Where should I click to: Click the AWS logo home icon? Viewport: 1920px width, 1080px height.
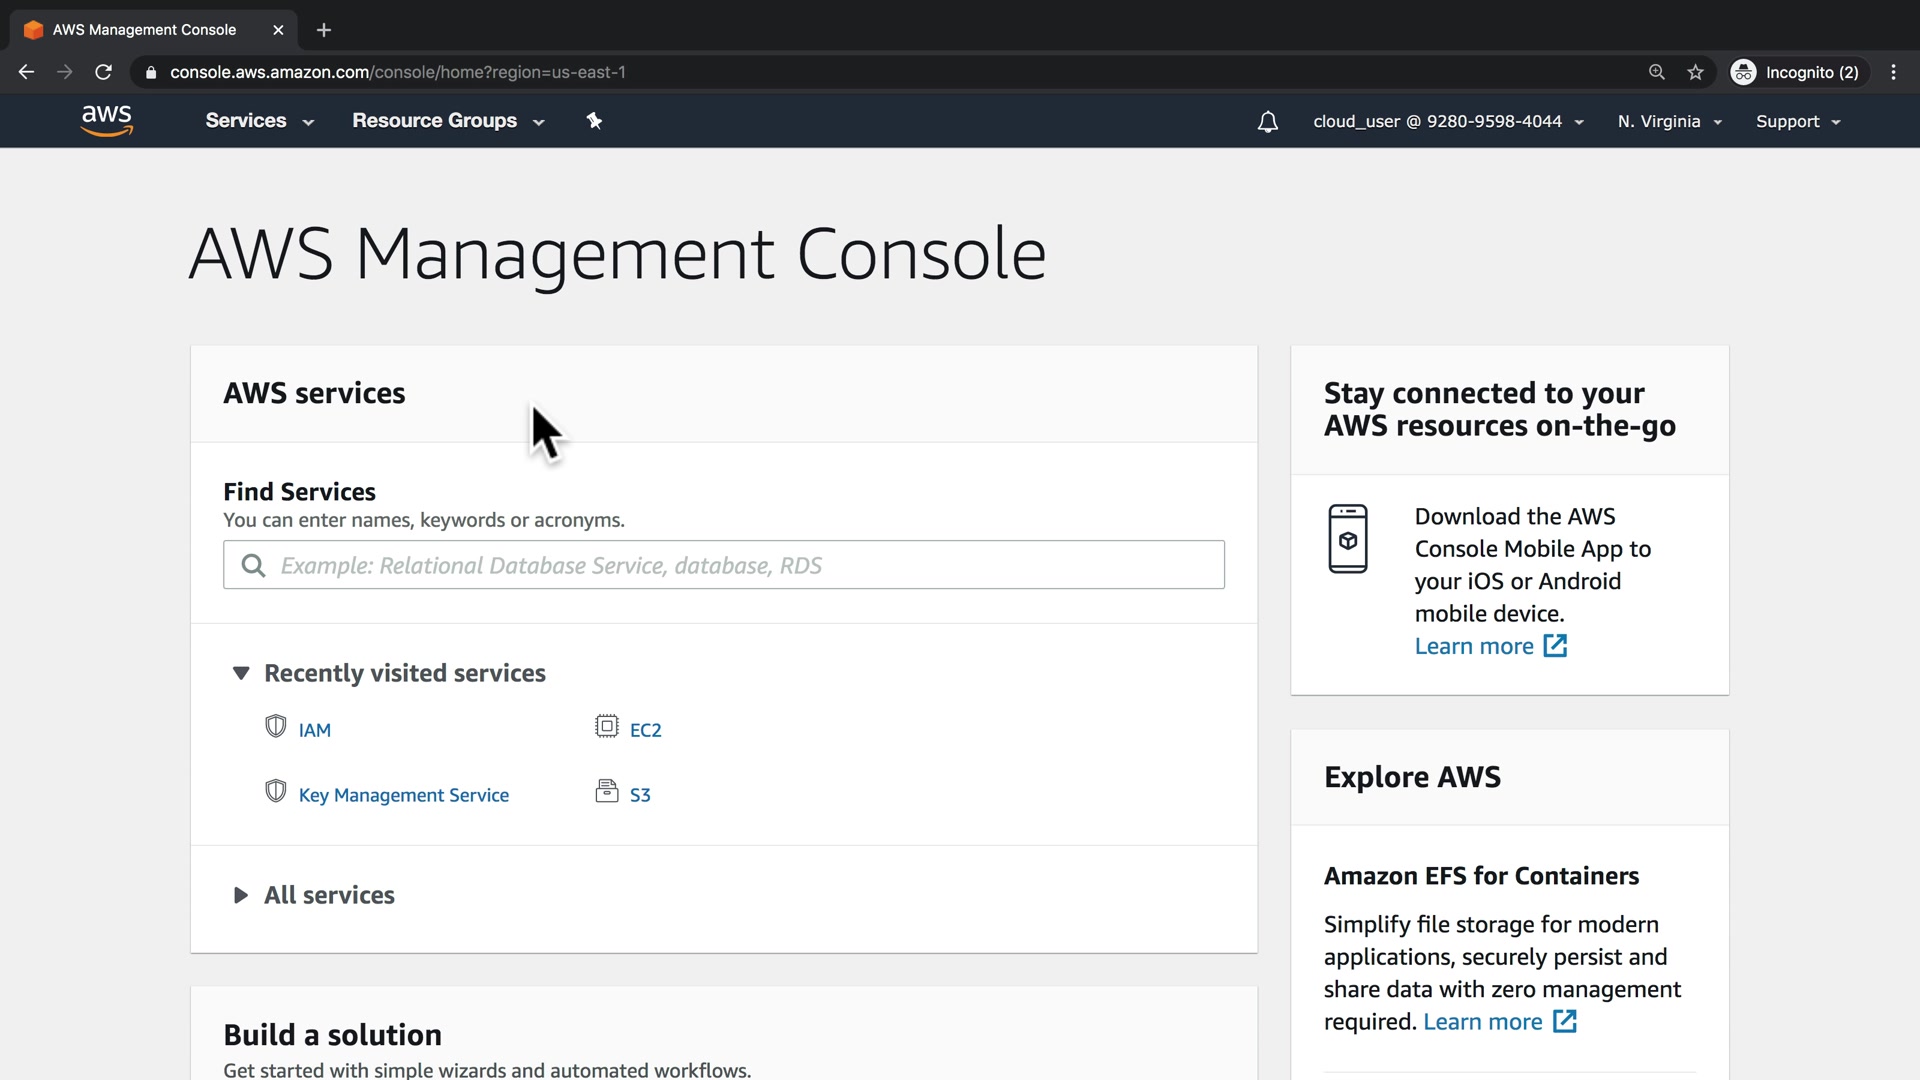coord(107,120)
